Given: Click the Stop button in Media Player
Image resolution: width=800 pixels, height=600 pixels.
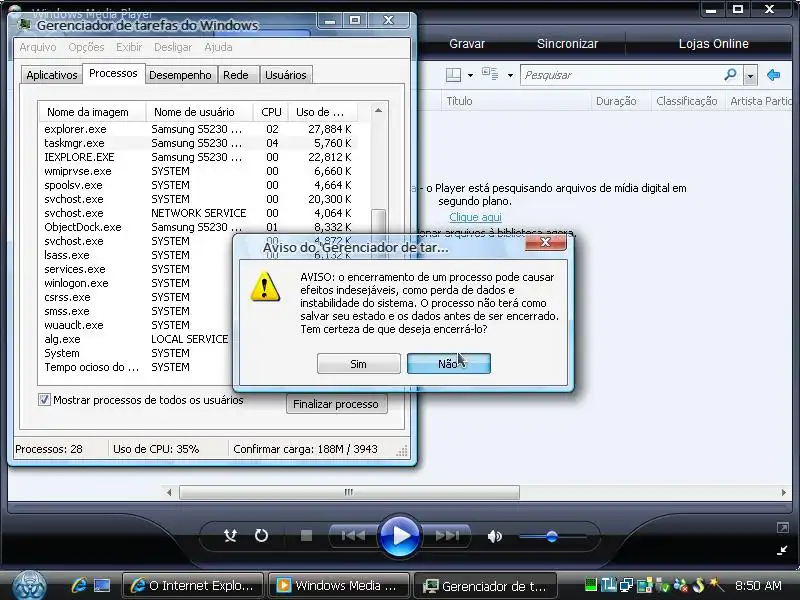Looking at the screenshot, I should click(x=306, y=536).
